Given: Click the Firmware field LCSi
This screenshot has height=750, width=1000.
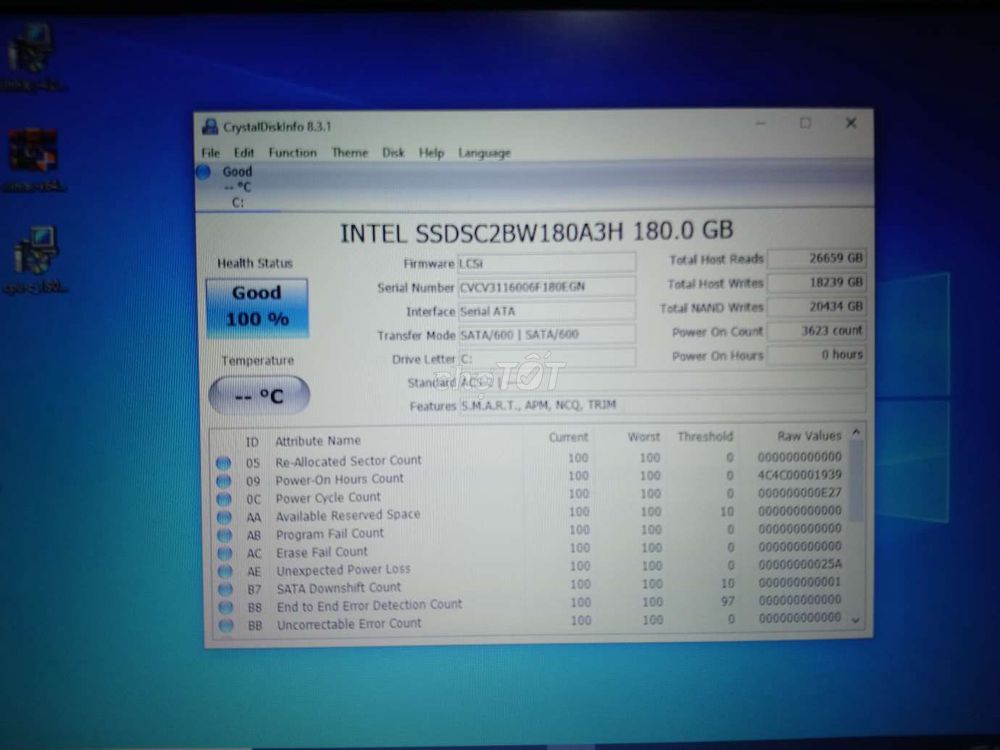Looking at the screenshot, I should [x=547, y=263].
